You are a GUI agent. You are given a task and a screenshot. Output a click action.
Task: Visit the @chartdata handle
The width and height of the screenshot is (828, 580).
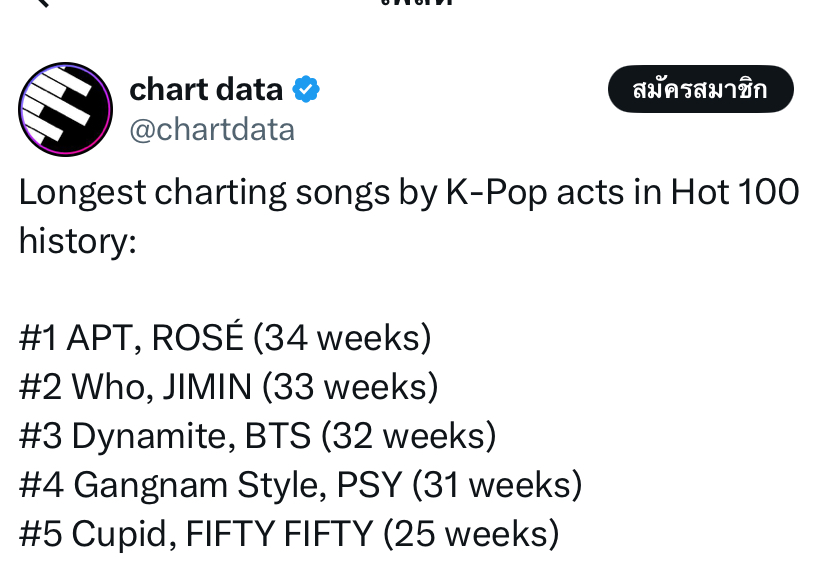[x=212, y=130]
